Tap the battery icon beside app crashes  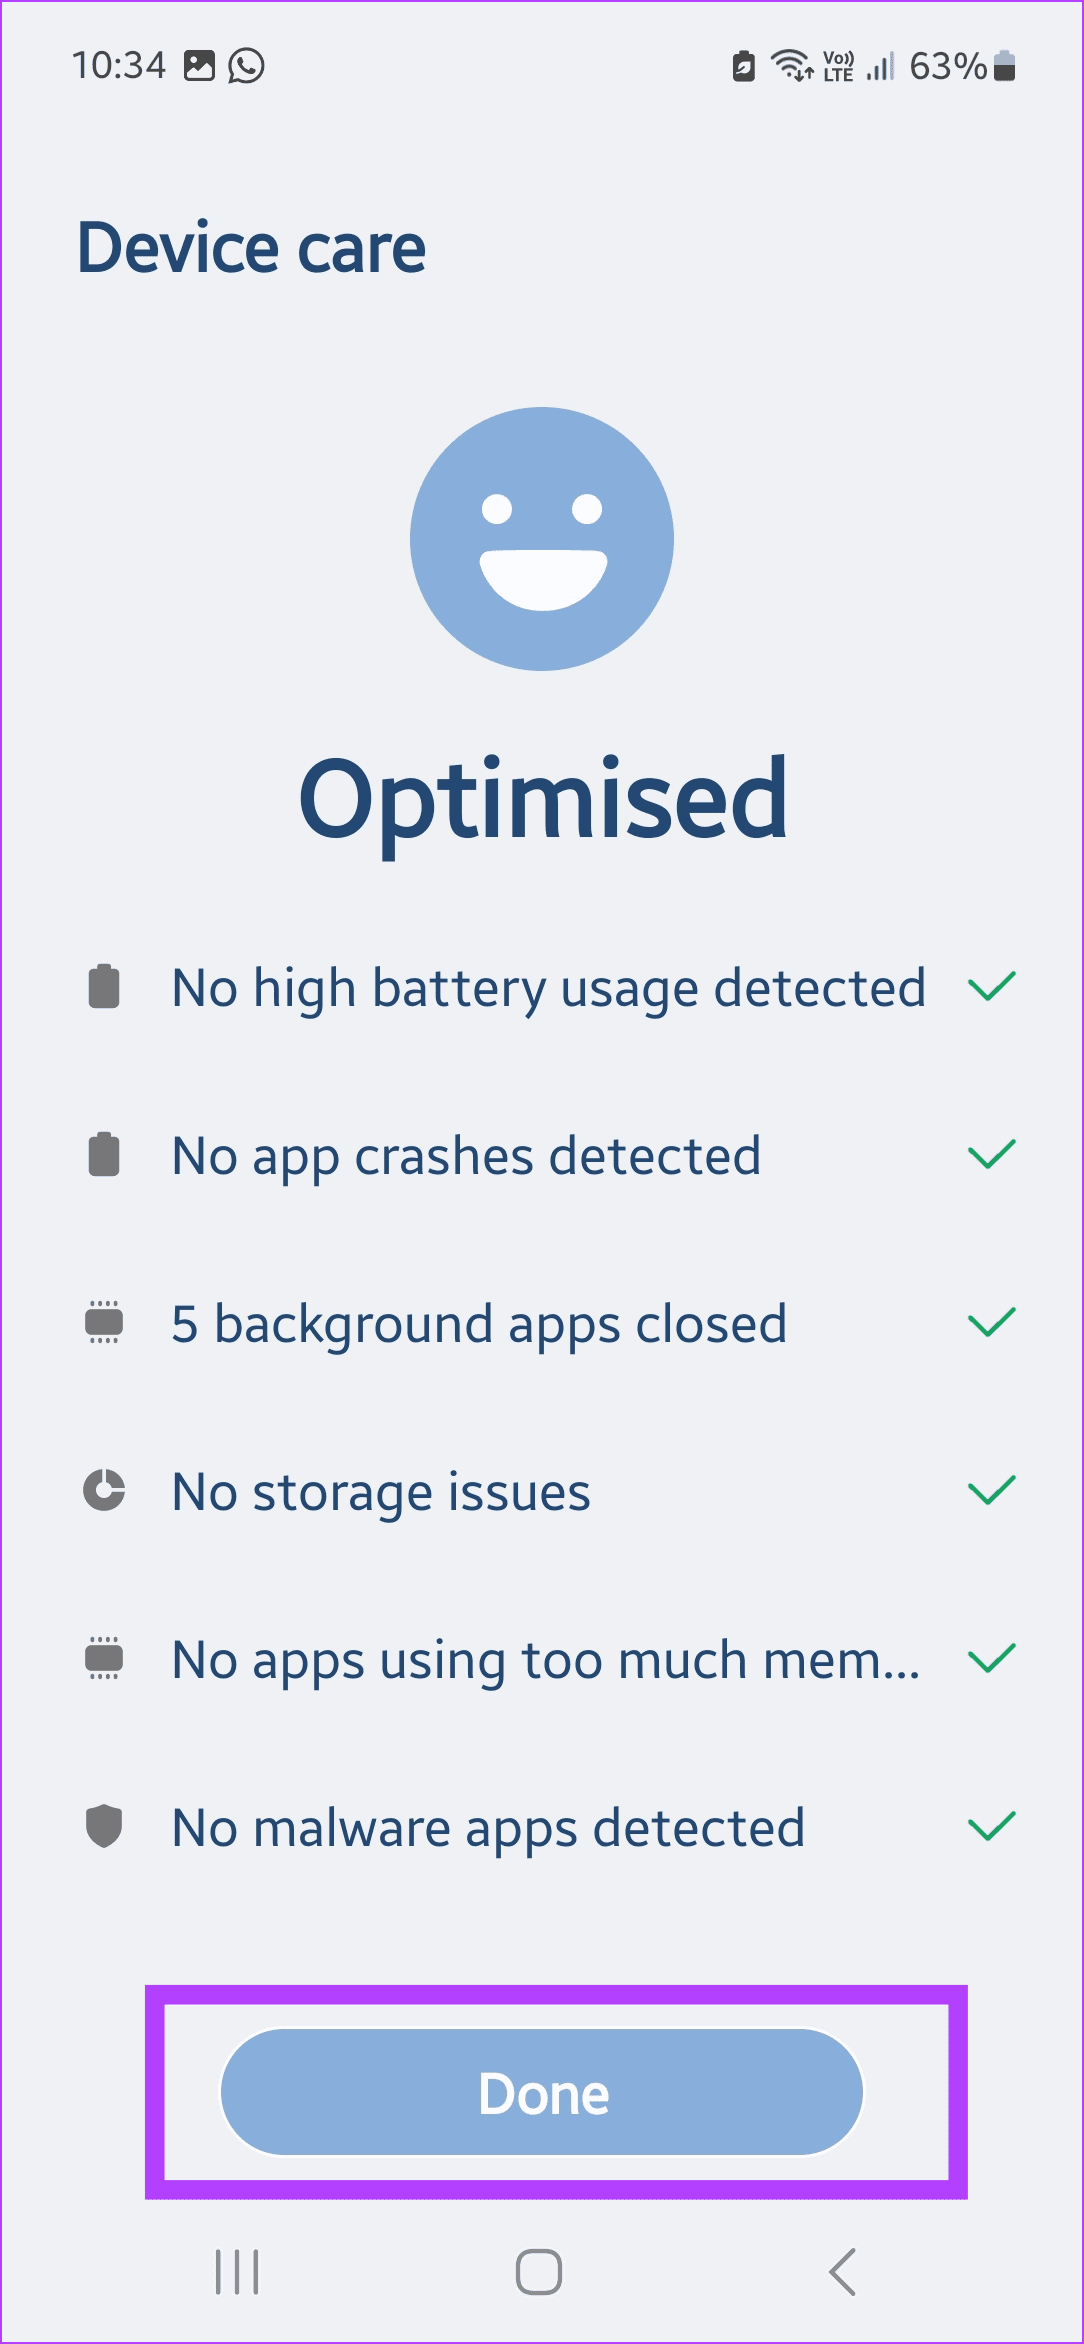point(104,1155)
